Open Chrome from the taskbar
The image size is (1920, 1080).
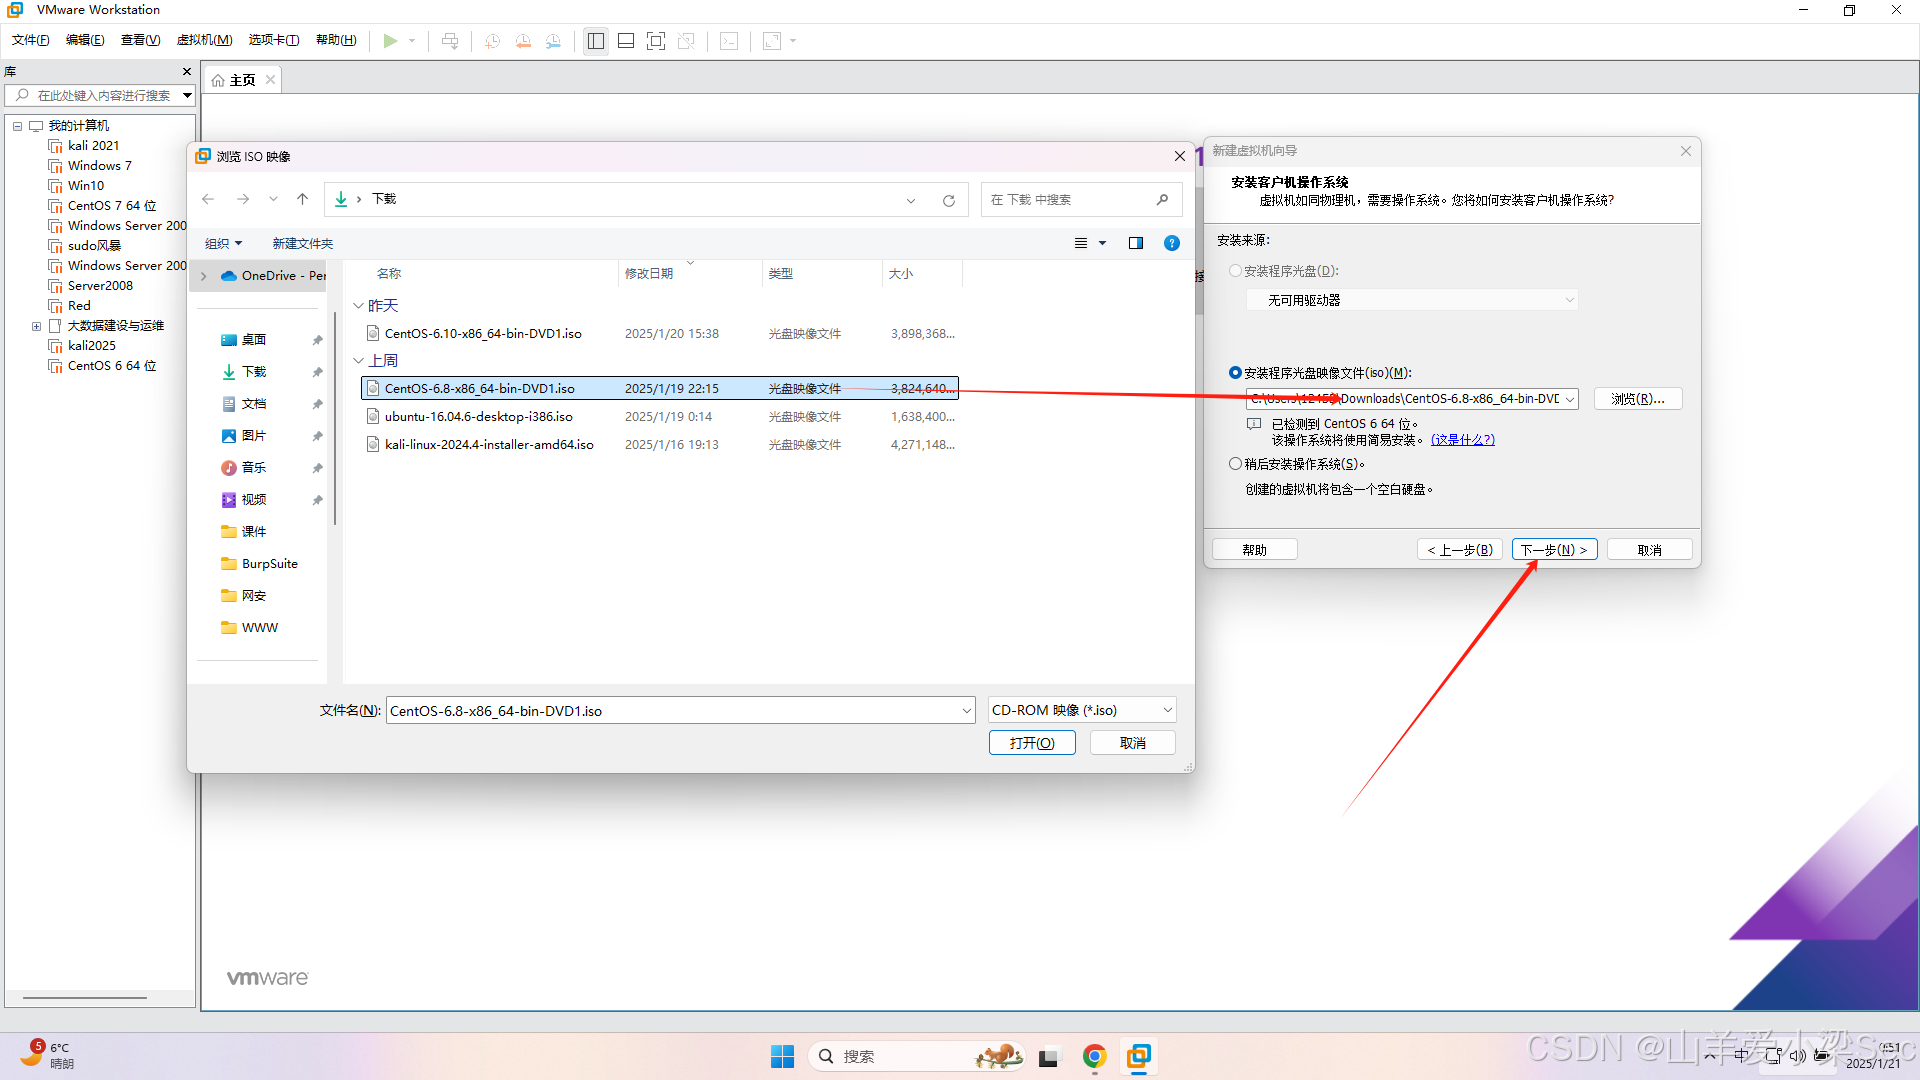point(1094,1056)
